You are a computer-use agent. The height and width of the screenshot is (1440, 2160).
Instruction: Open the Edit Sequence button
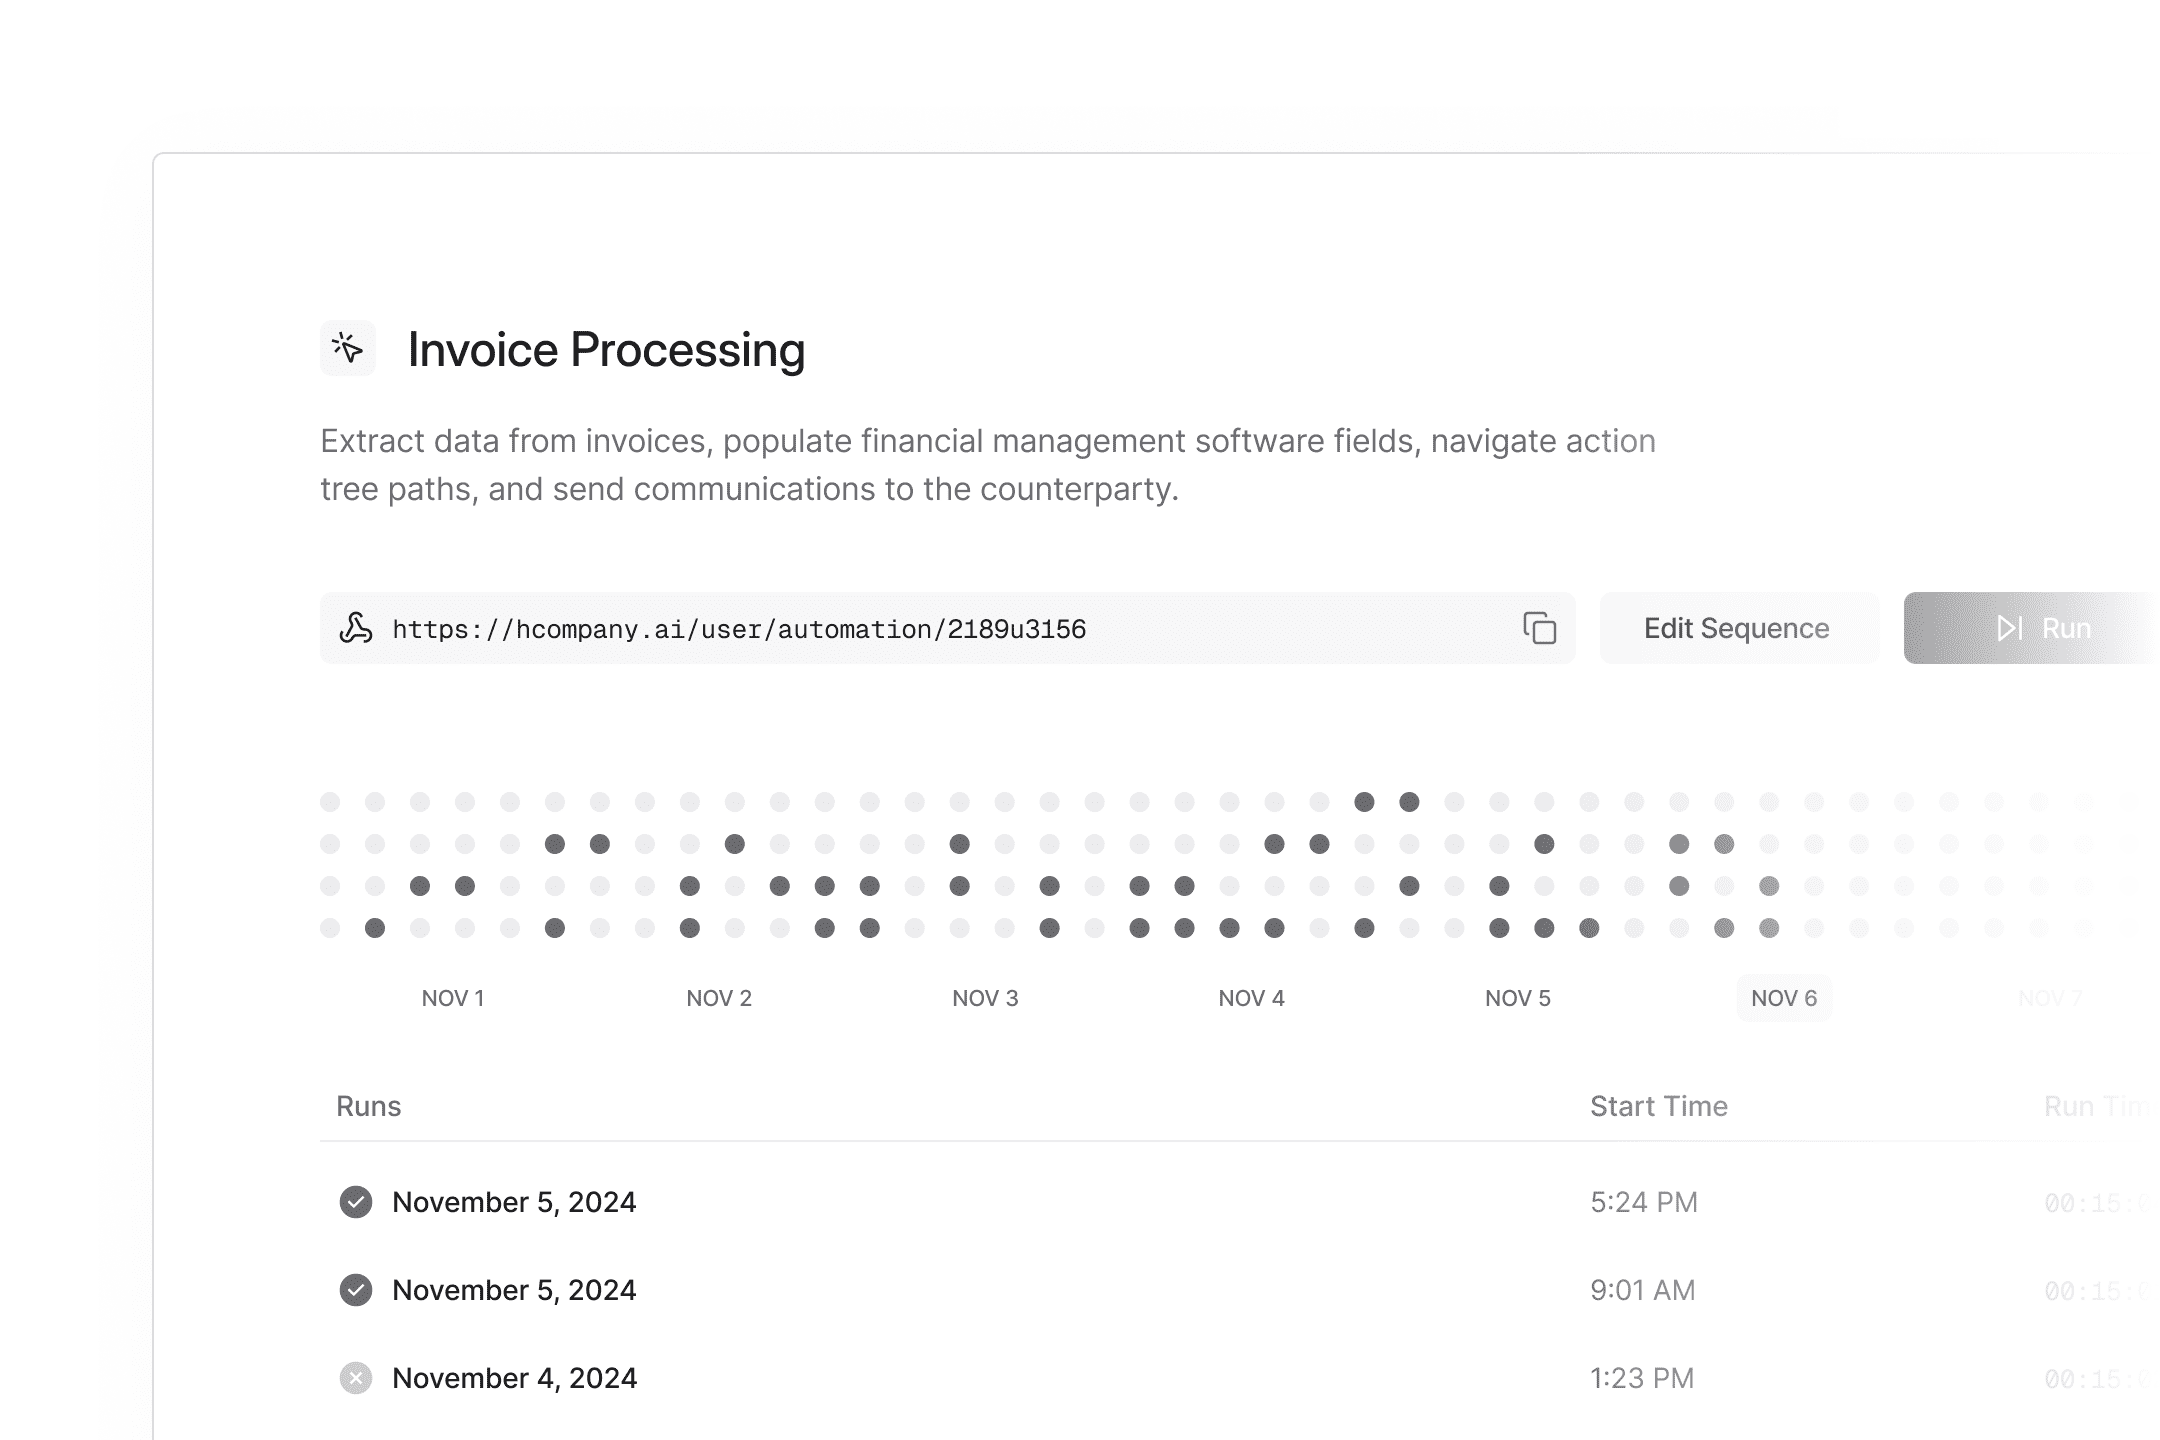pyautogui.click(x=1739, y=628)
